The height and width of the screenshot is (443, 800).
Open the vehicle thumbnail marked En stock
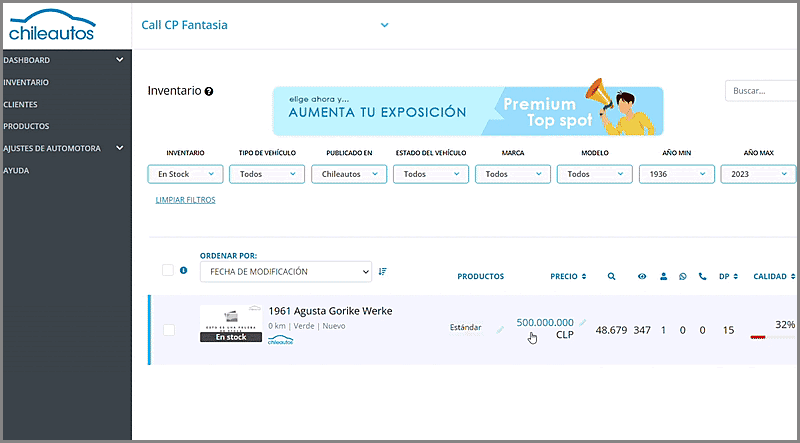coord(231,324)
